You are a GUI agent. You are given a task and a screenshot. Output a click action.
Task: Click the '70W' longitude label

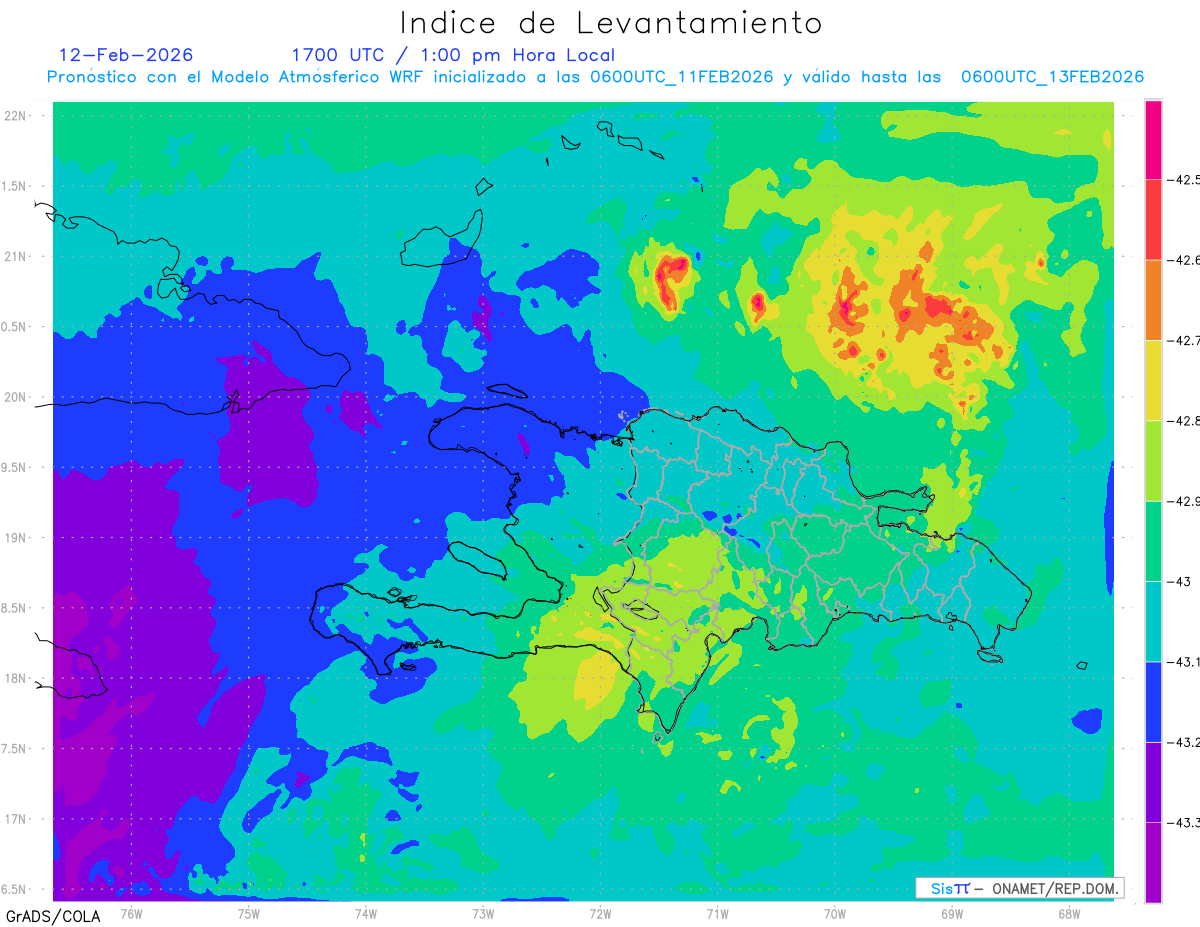click(x=834, y=913)
